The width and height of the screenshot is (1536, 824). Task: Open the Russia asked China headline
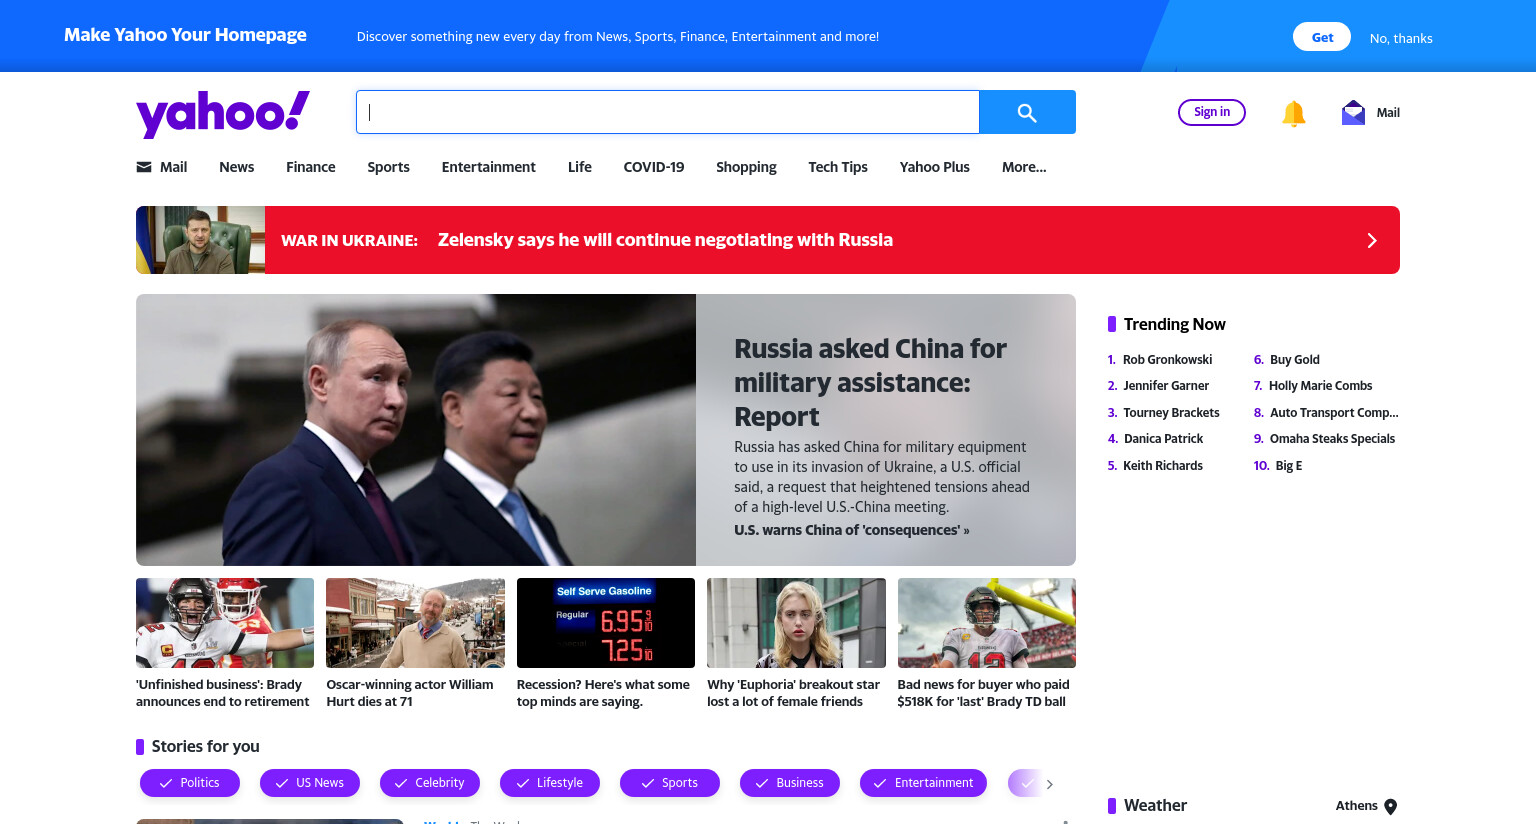point(870,382)
